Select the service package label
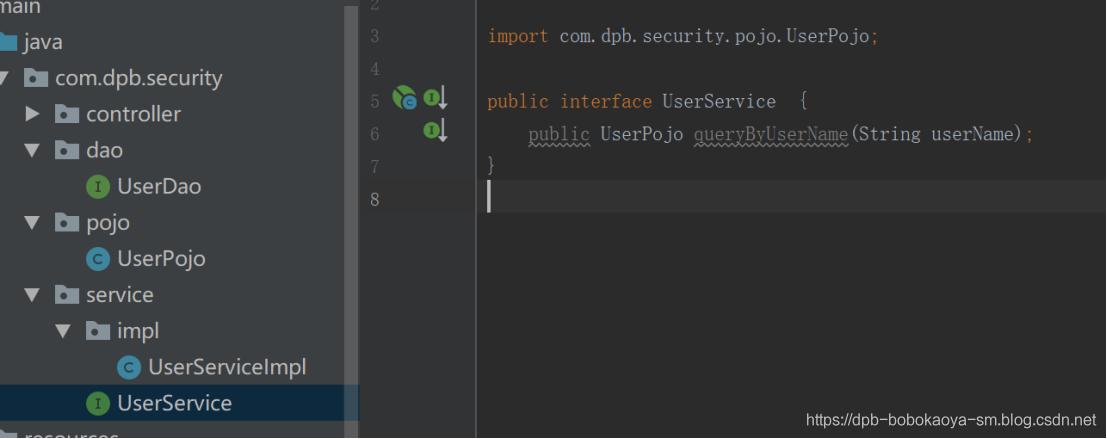1107x439 pixels. pos(119,294)
